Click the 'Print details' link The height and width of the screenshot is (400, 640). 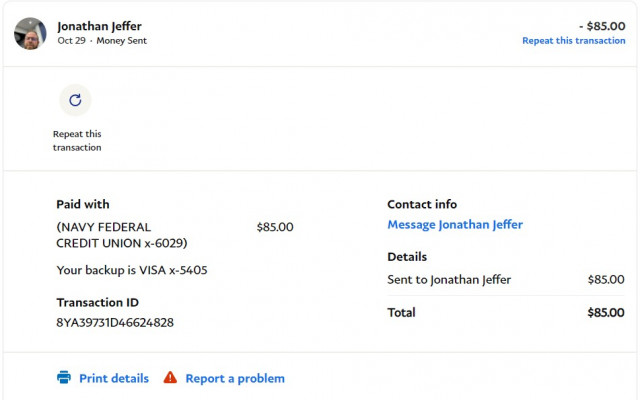(x=114, y=378)
